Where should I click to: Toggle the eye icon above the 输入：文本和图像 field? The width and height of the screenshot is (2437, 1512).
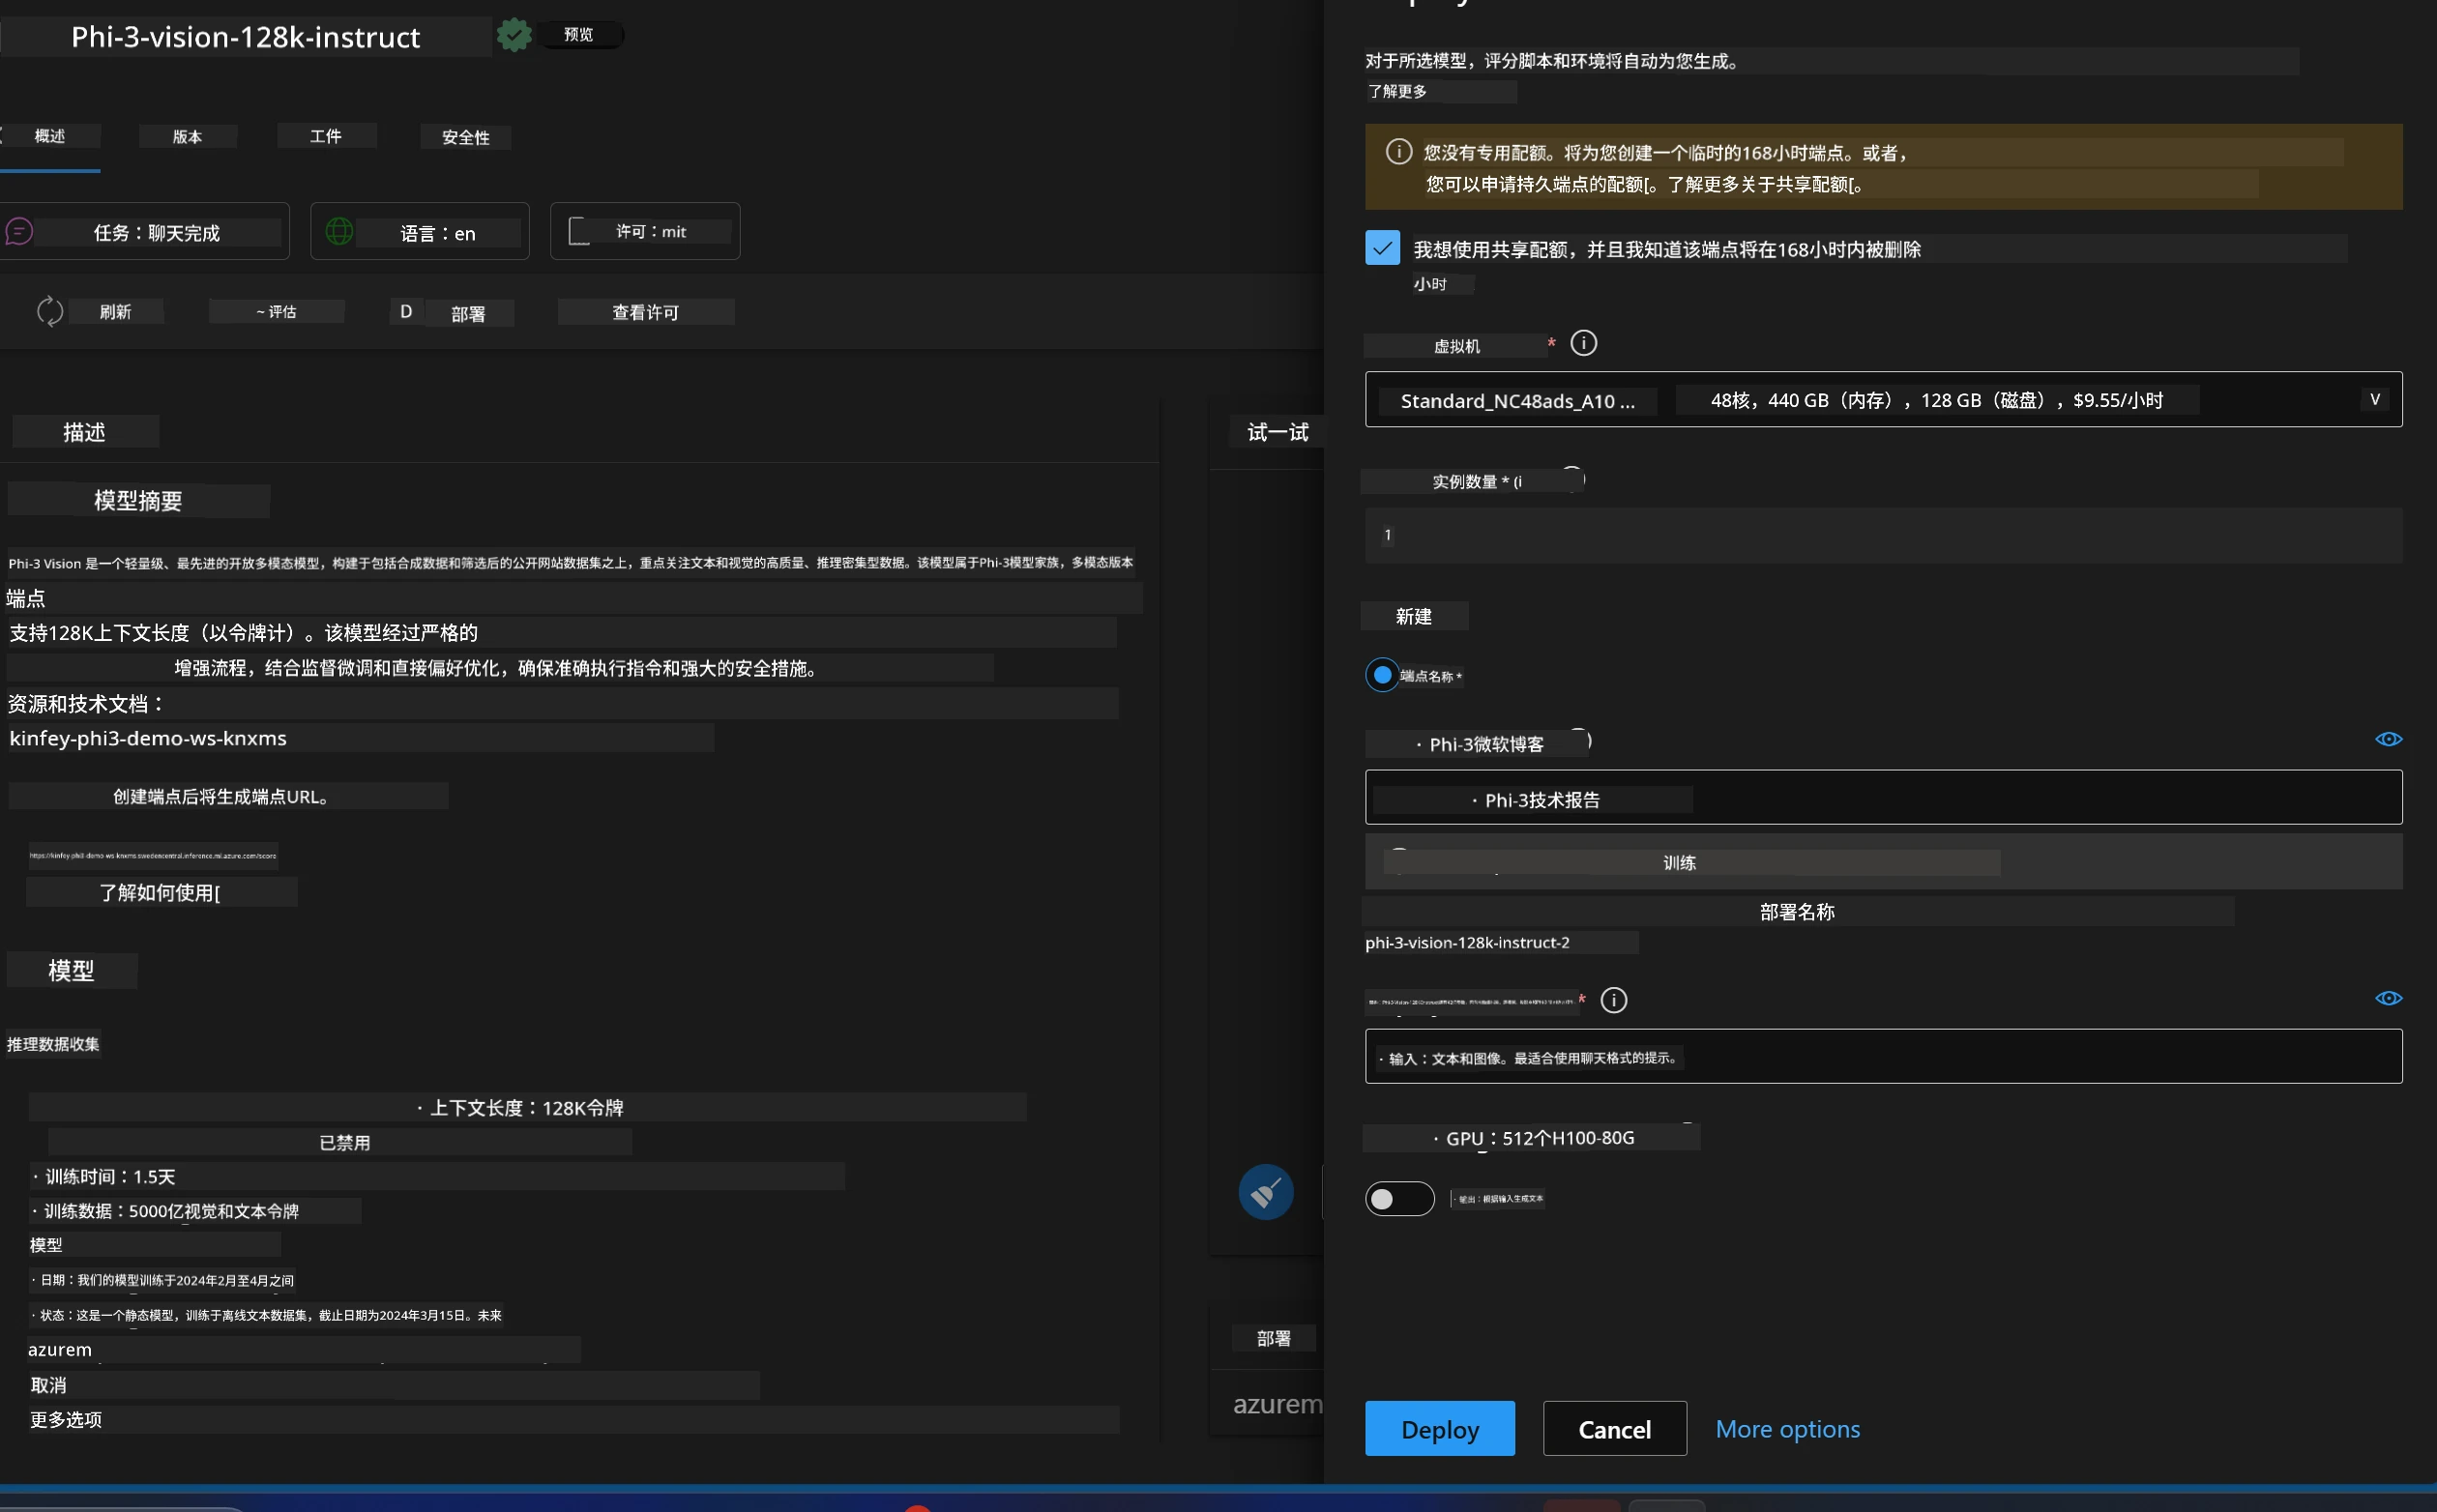coord(2388,998)
